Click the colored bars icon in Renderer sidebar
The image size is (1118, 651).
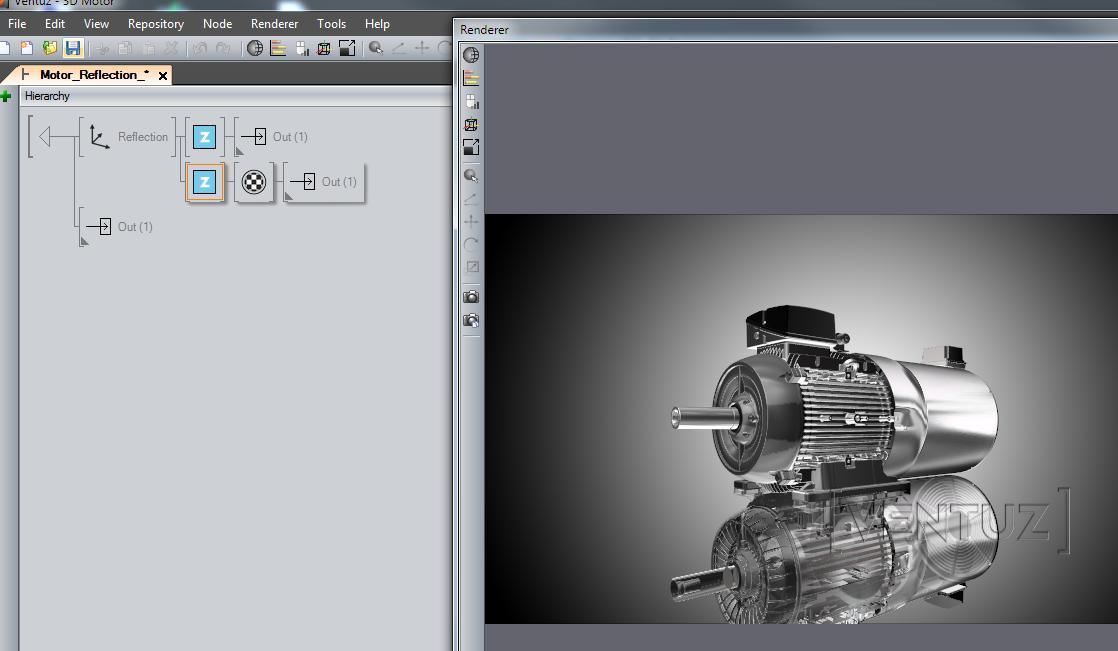pyautogui.click(x=471, y=78)
